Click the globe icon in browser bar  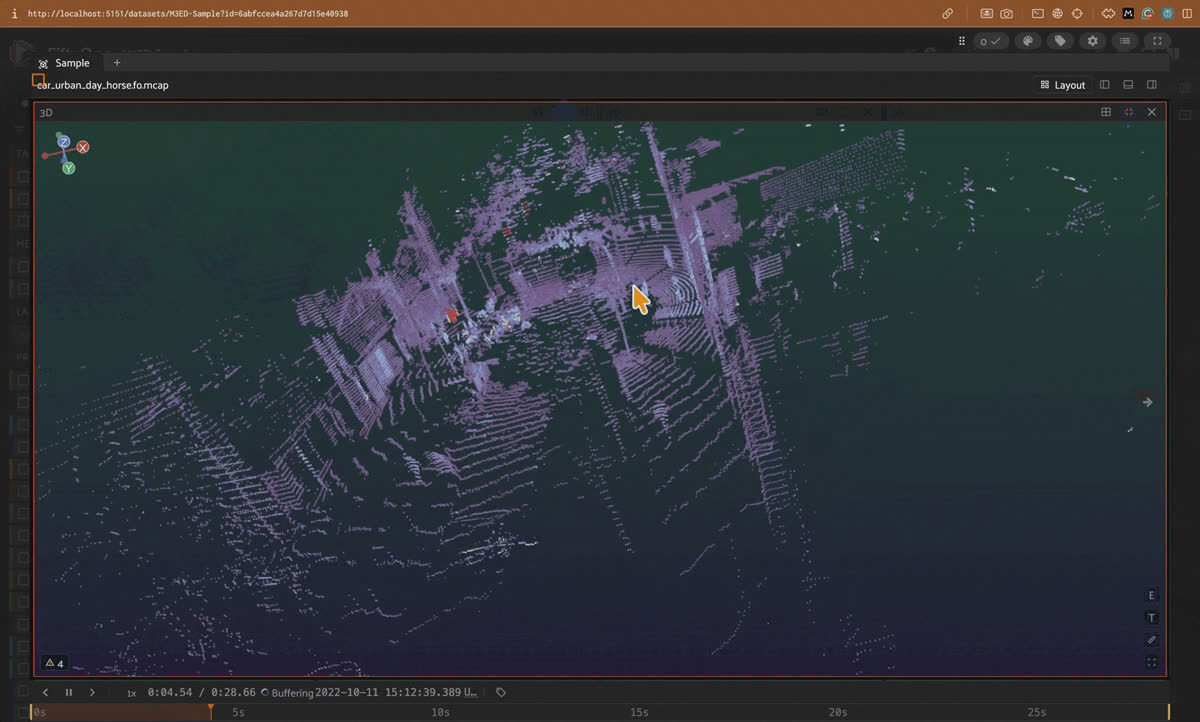tap(1057, 14)
